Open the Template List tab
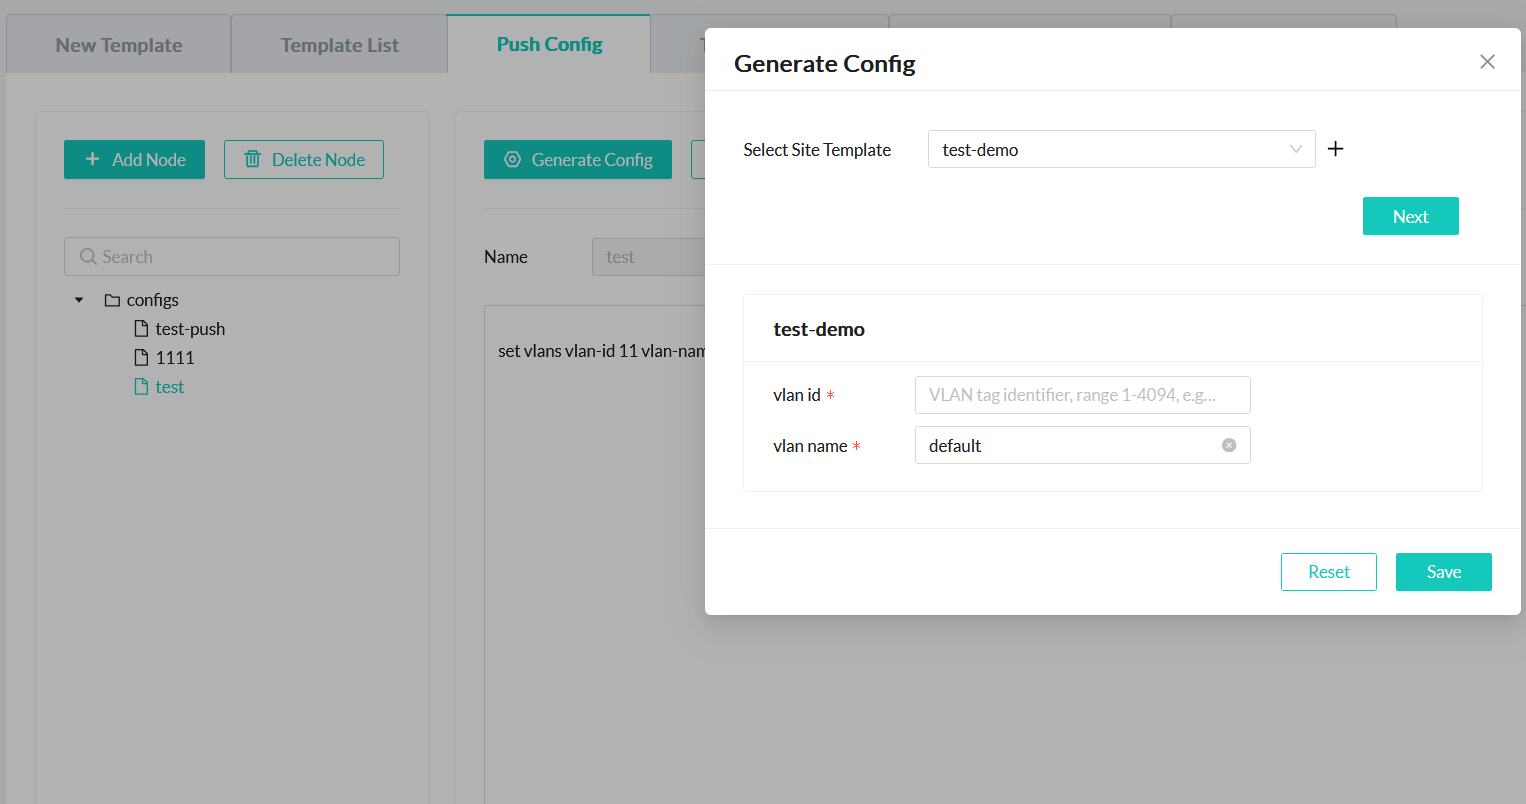This screenshot has height=804, width=1526. 339,45
